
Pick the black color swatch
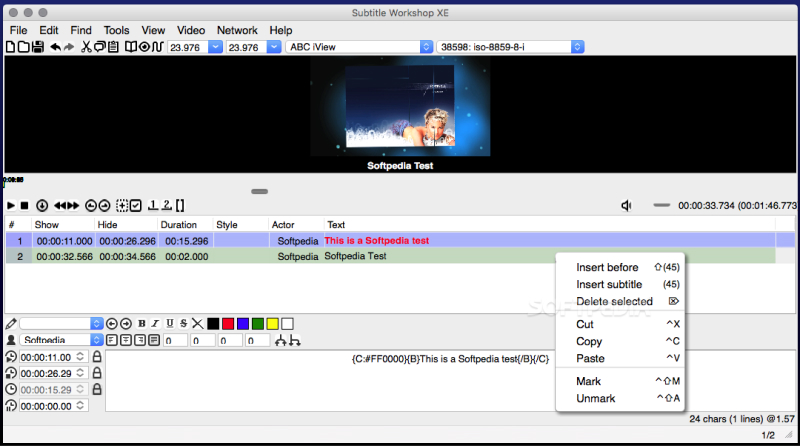tap(213, 324)
